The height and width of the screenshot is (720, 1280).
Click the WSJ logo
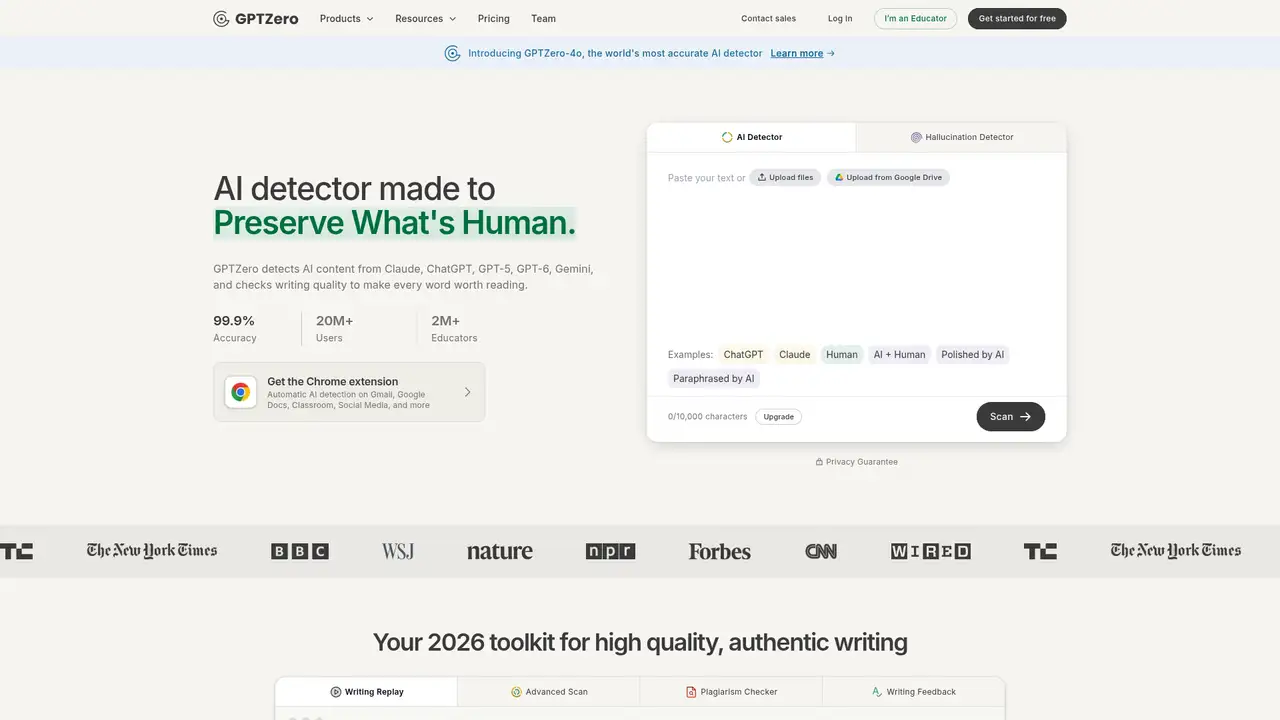[398, 551]
